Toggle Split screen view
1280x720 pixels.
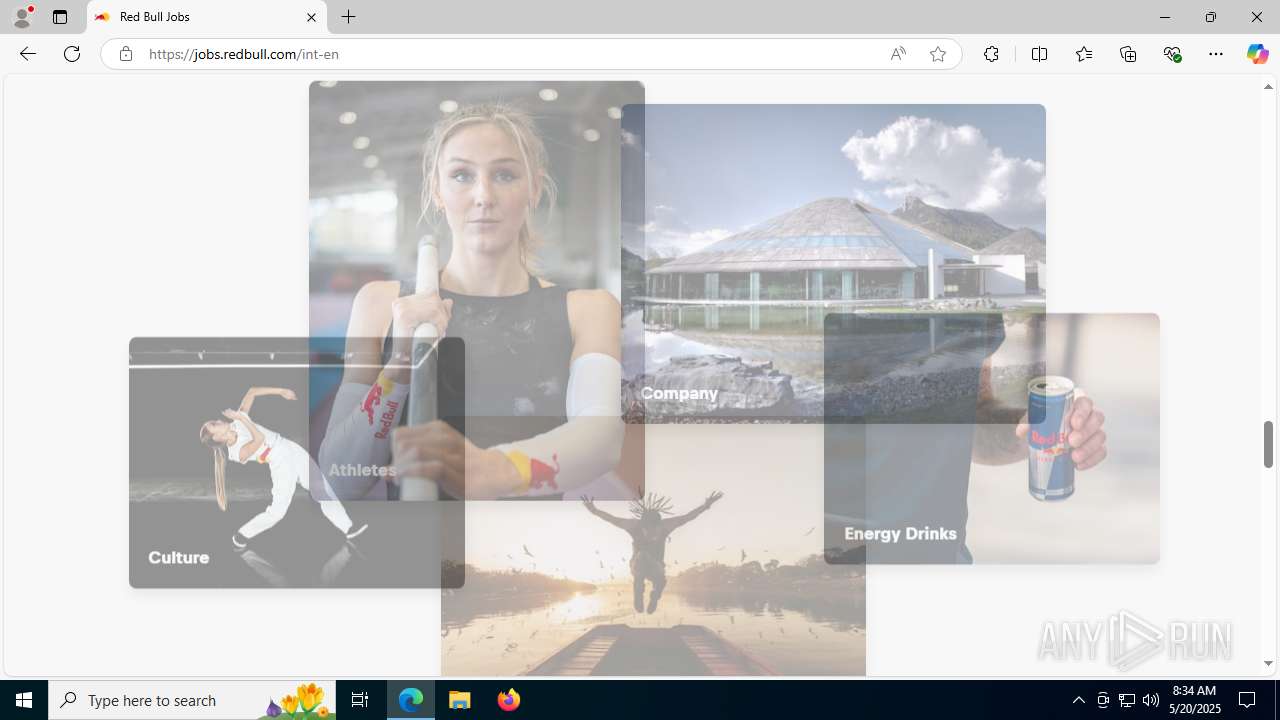[1039, 54]
